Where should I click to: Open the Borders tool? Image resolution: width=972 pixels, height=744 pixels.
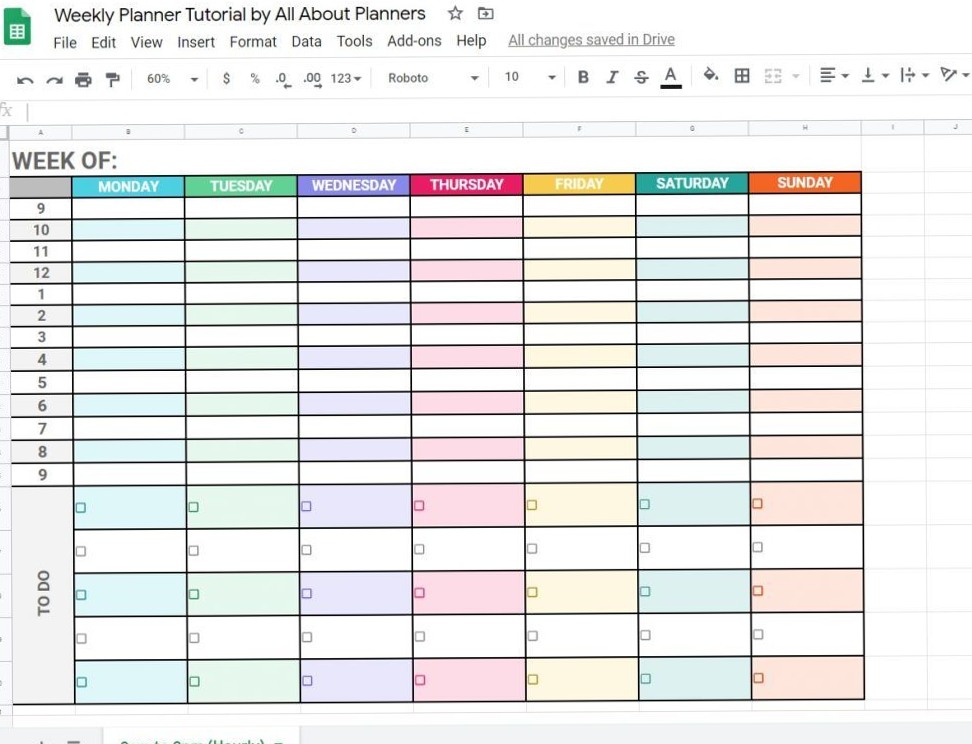741,76
